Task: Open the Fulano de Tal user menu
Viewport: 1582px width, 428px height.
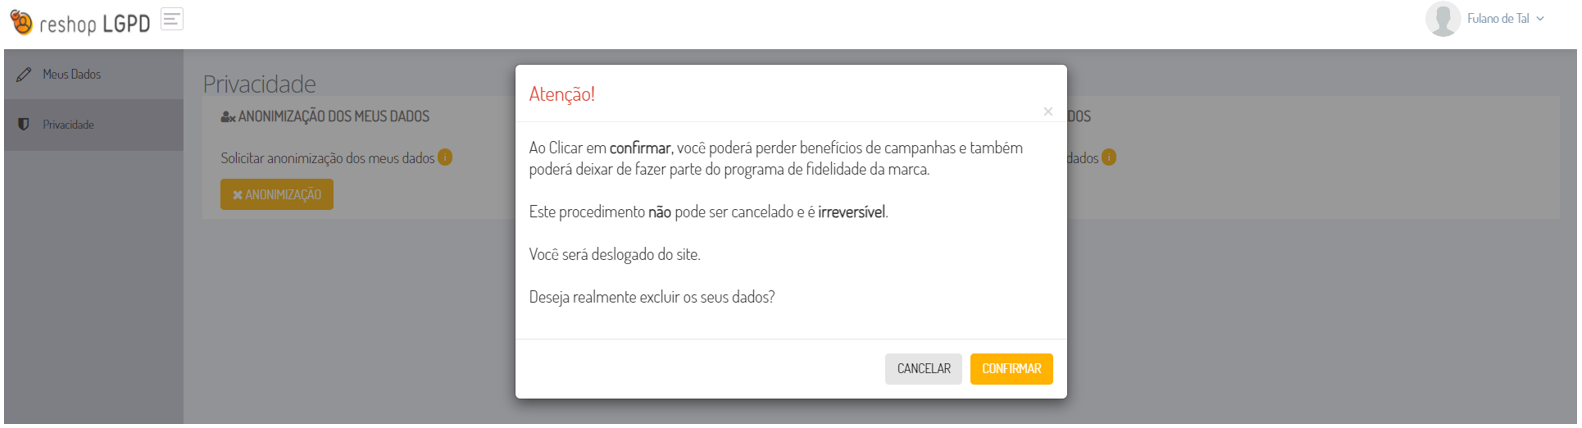Action: (x=1497, y=19)
